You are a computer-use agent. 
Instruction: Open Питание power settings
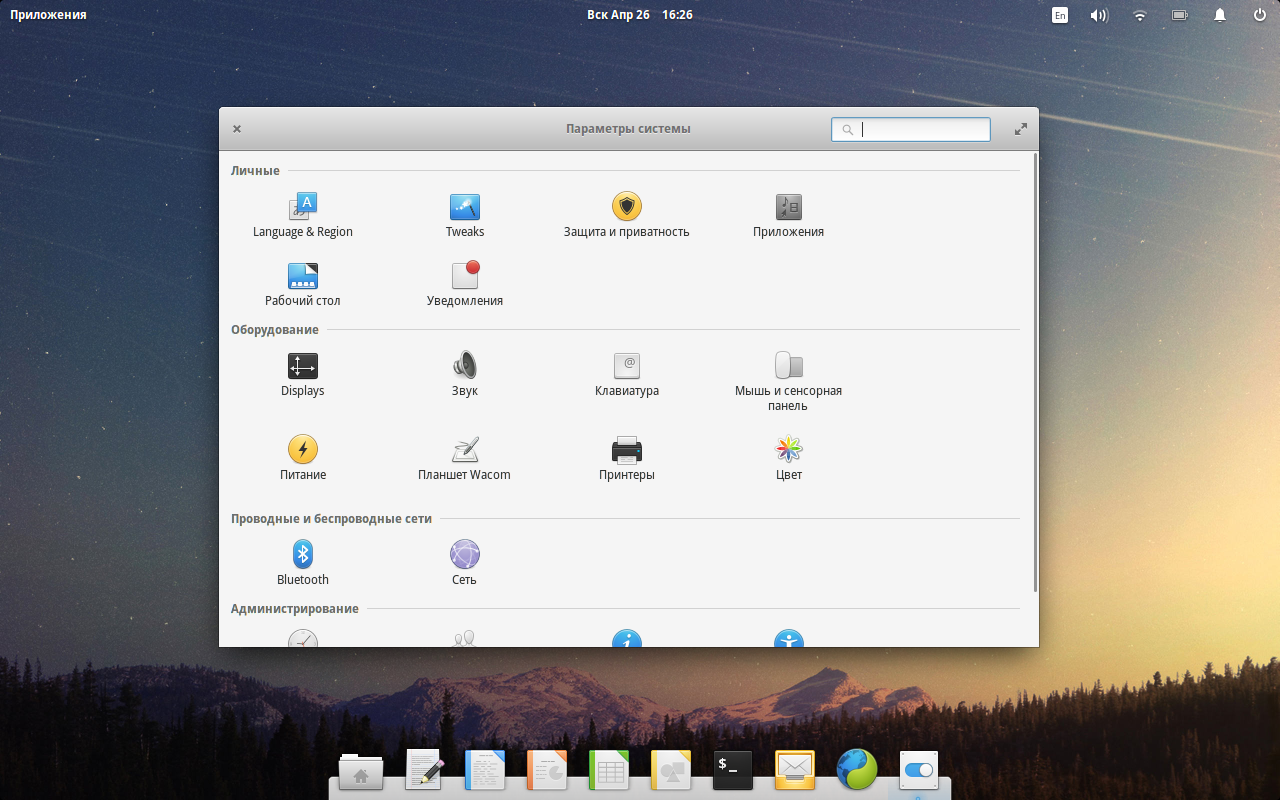303,450
